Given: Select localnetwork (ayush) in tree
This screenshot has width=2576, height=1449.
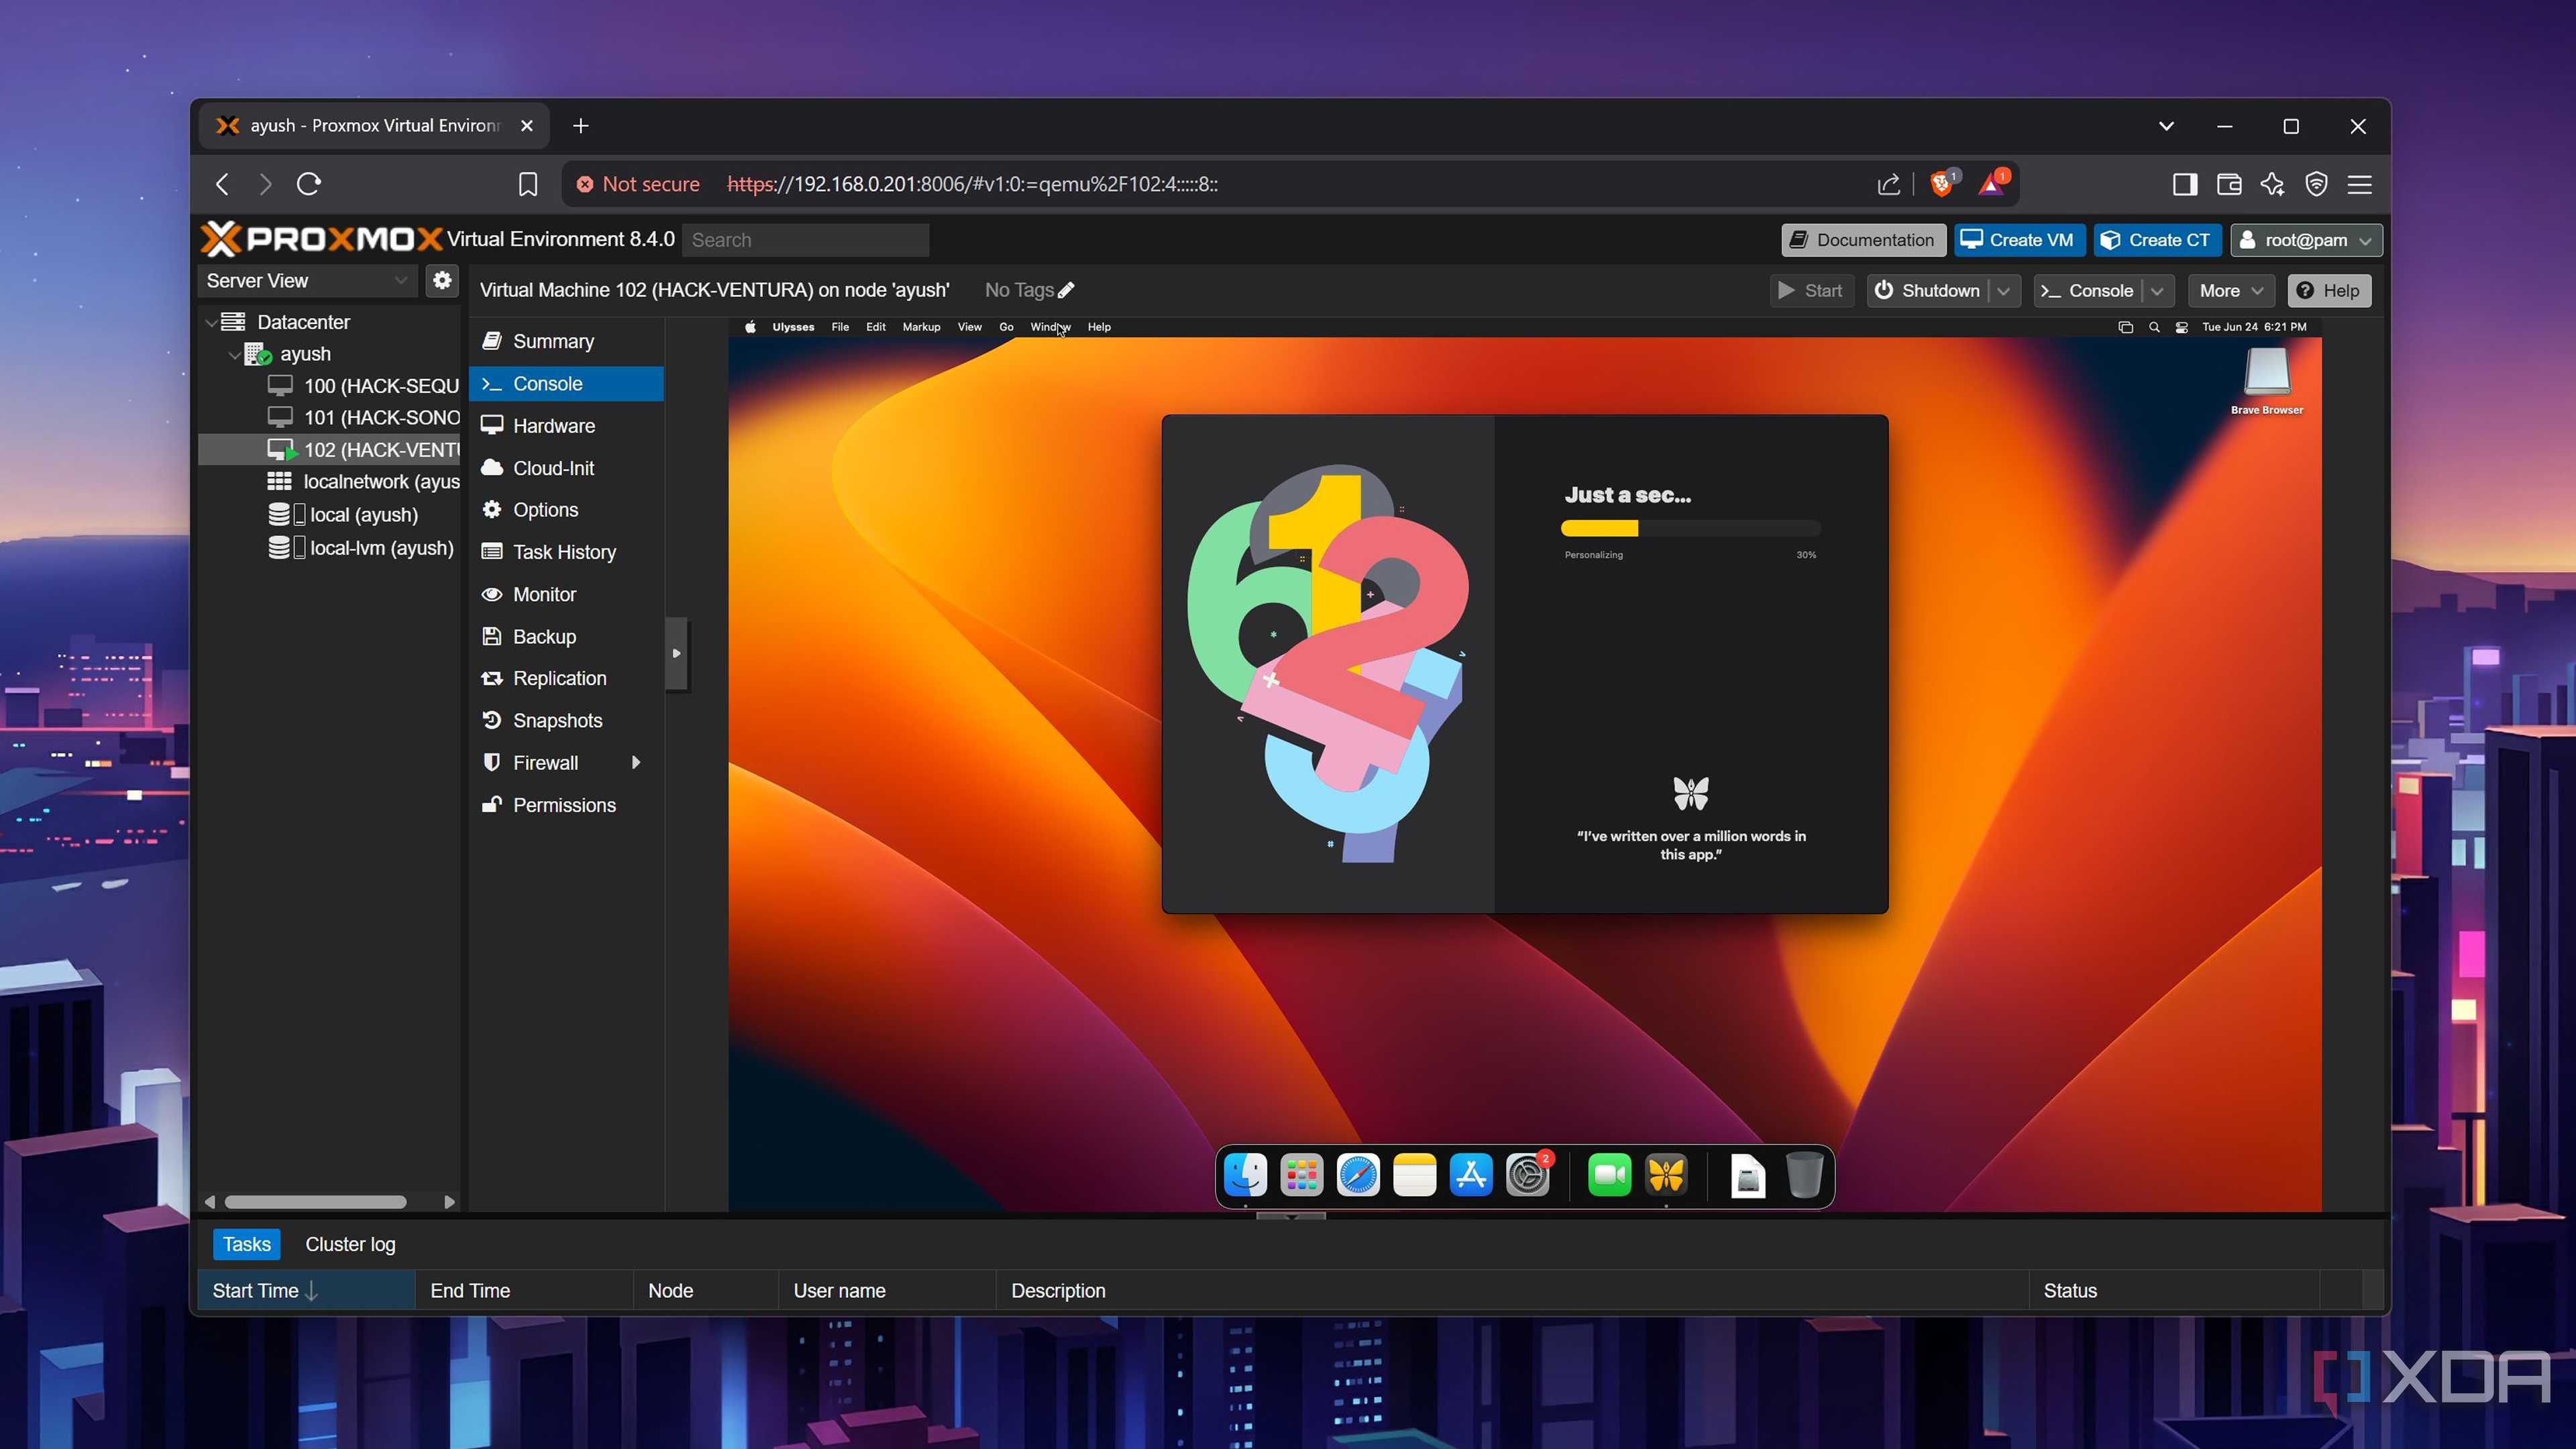Looking at the screenshot, I should [x=364, y=482].
